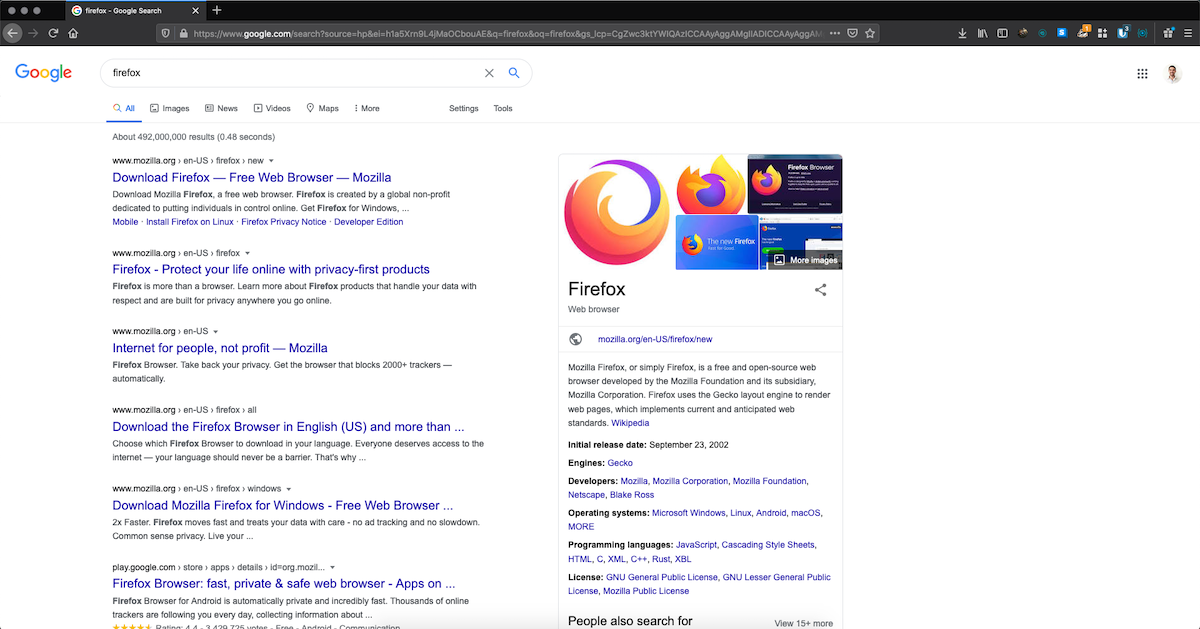Focus the browser address bar URL
The image size is (1200, 629).
[x=508, y=33]
